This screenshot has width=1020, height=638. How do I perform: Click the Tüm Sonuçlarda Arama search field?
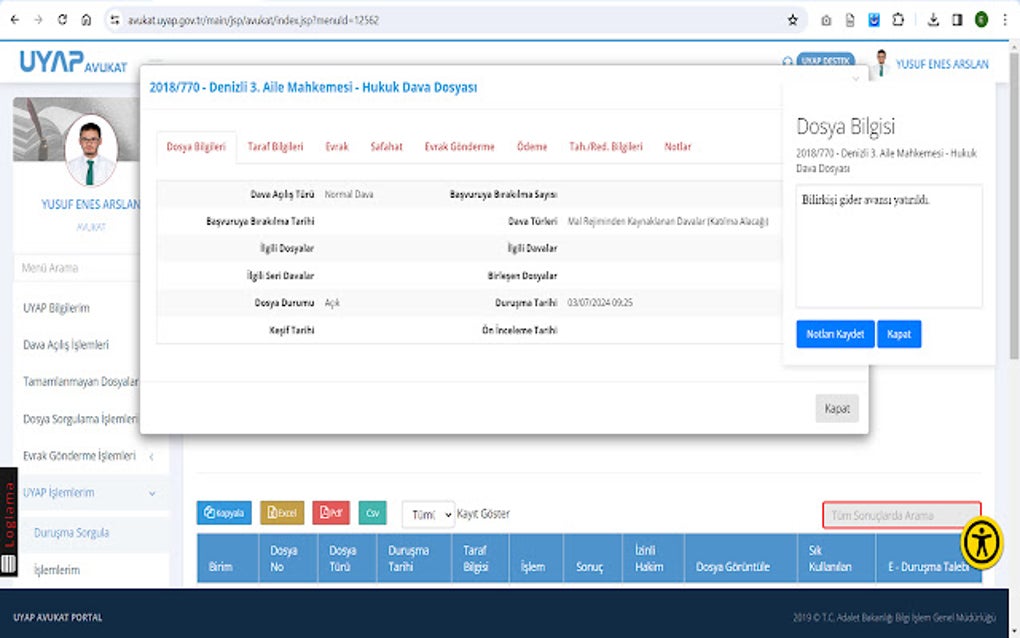tap(899, 512)
